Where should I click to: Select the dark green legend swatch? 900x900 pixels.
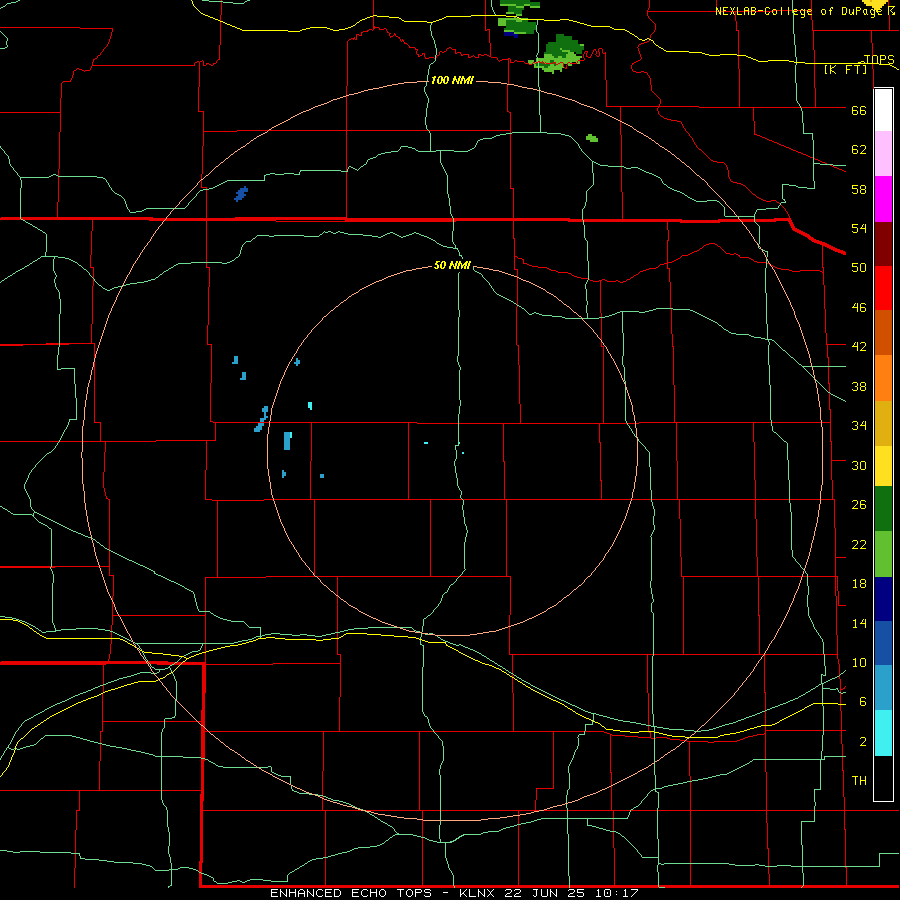(883, 509)
